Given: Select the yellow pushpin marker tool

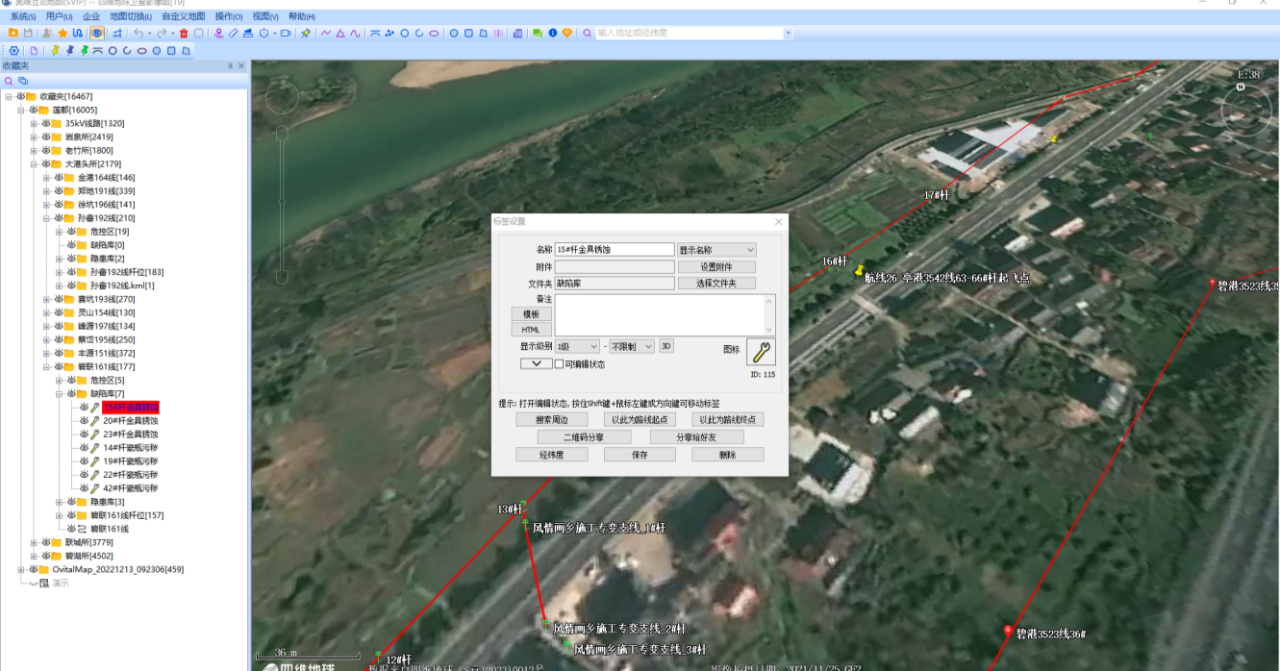Looking at the screenshot, I should tap(55, 50).
